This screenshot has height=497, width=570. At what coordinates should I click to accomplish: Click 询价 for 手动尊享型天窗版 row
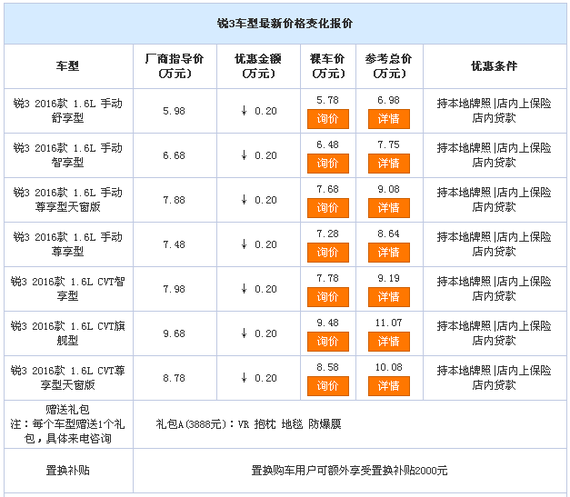tap(328, 208)
